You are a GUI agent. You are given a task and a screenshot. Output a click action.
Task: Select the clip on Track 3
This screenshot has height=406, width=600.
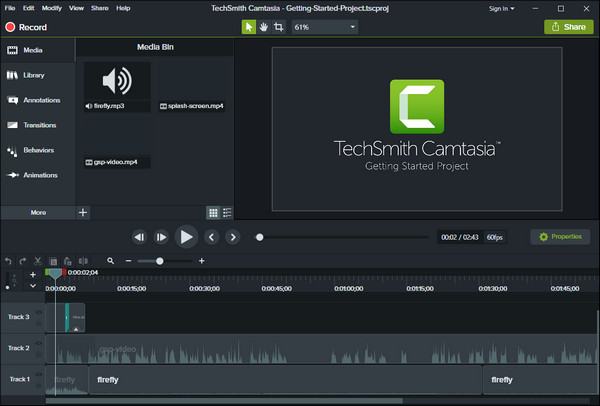point(65,317)
